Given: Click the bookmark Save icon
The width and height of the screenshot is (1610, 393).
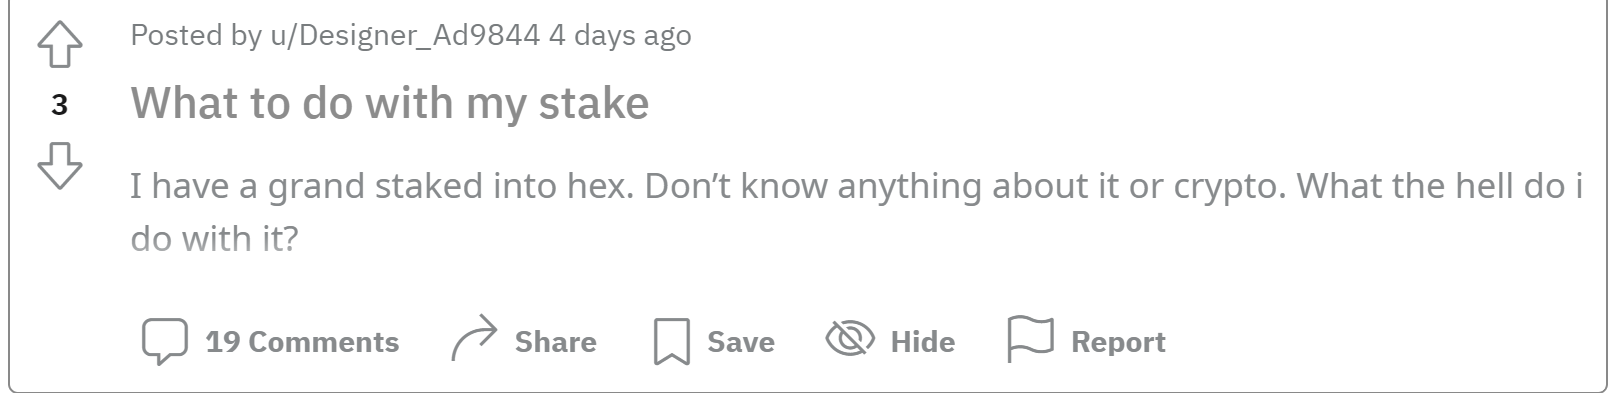Looking at the screenshot, I should tap(671, 342).
